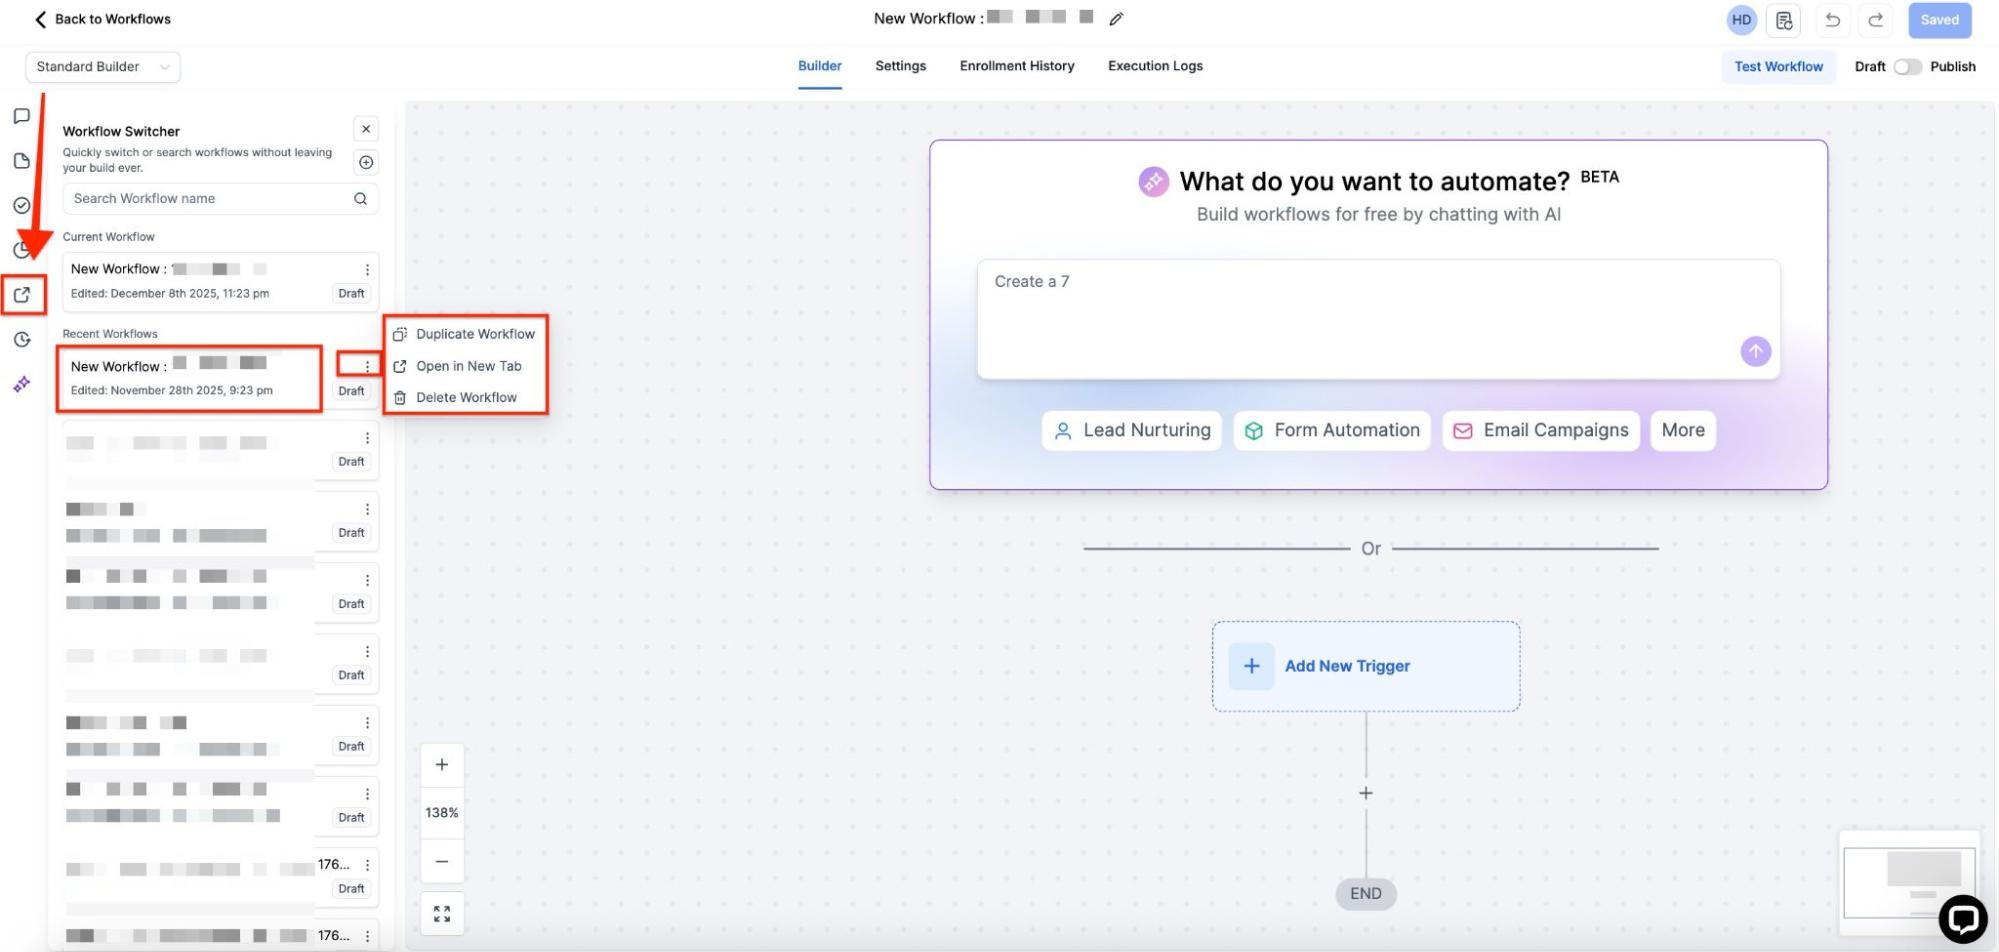Open three-dot menu for current workflow
The image size is (1999, 952).
(x=367, y=270)
